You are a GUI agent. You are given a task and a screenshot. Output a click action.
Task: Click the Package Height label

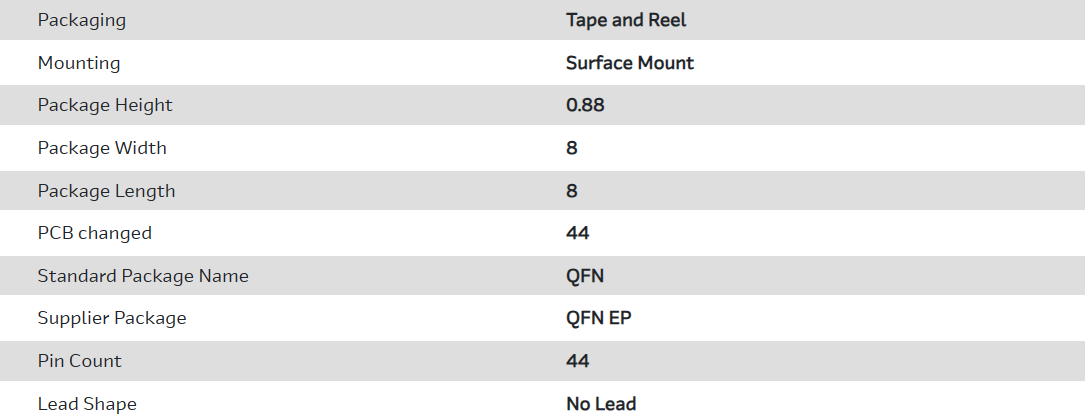(x=105, y=105)
